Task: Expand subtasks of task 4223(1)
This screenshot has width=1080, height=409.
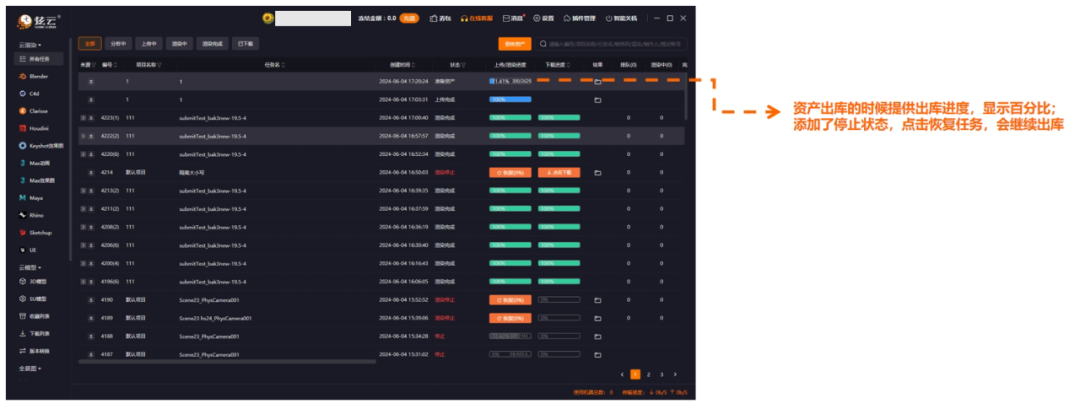Action: (x=83, y=118)
